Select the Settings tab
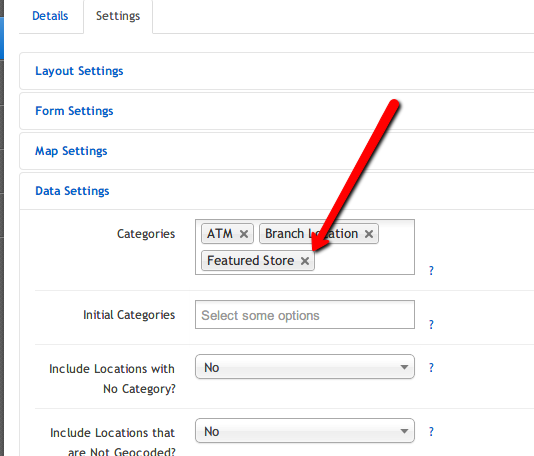The image size is (534, 456). [x=118, y=16]
